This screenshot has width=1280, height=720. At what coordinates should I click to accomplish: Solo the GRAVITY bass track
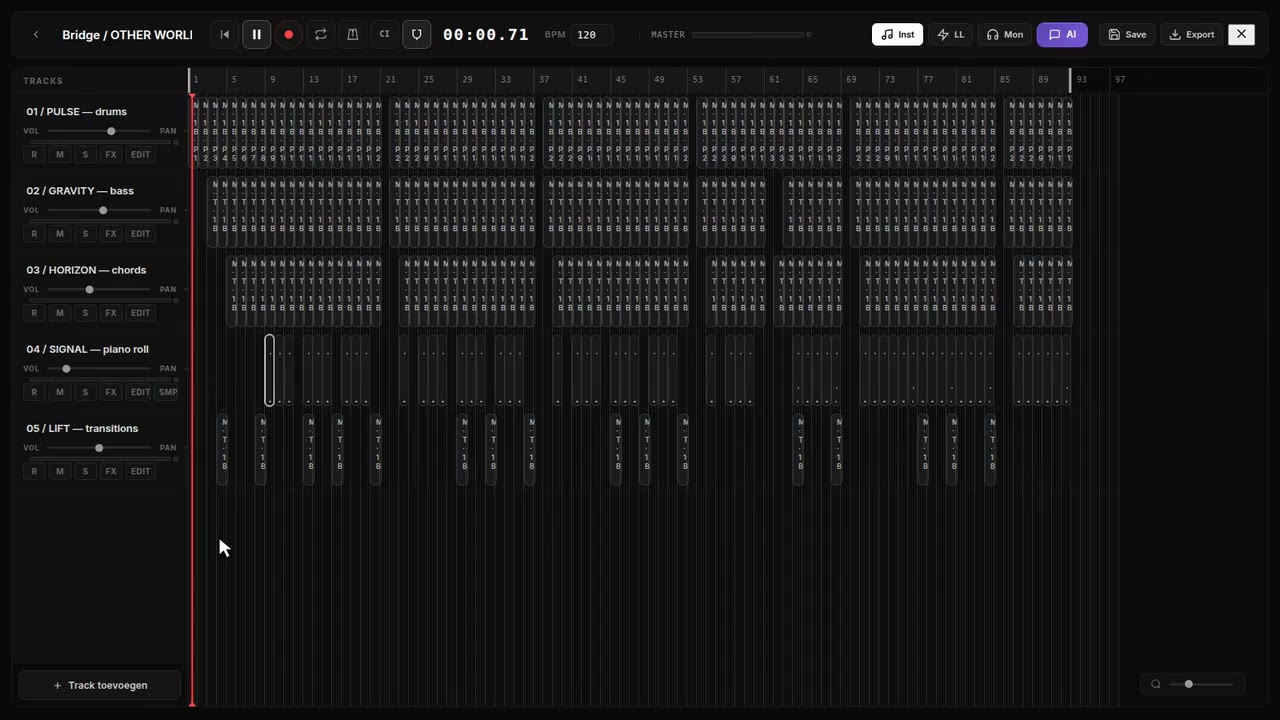85,234
